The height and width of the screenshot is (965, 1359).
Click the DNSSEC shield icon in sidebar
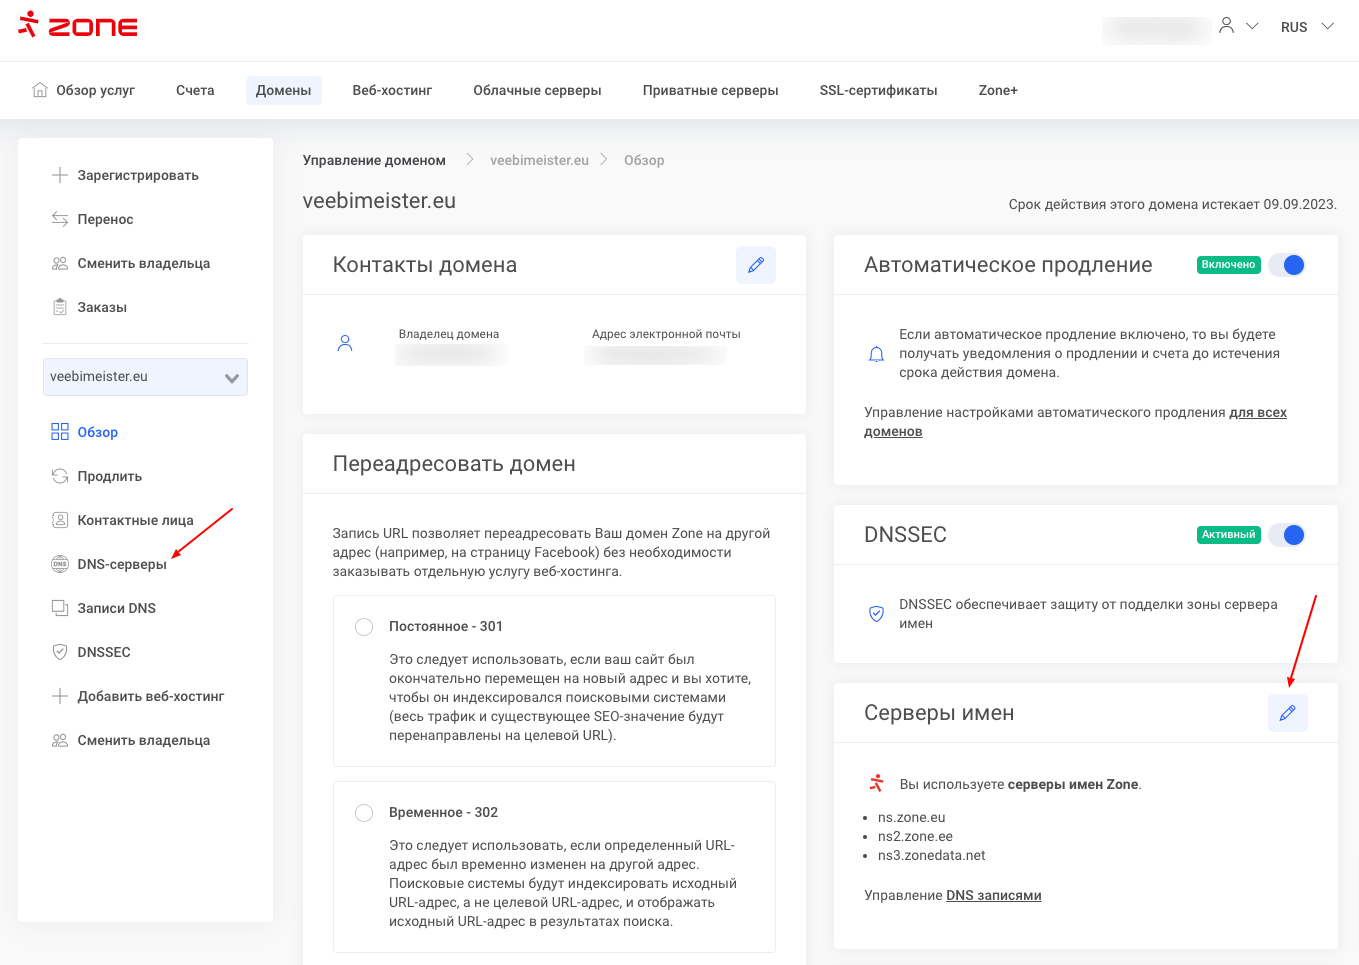tap(60, 652)
